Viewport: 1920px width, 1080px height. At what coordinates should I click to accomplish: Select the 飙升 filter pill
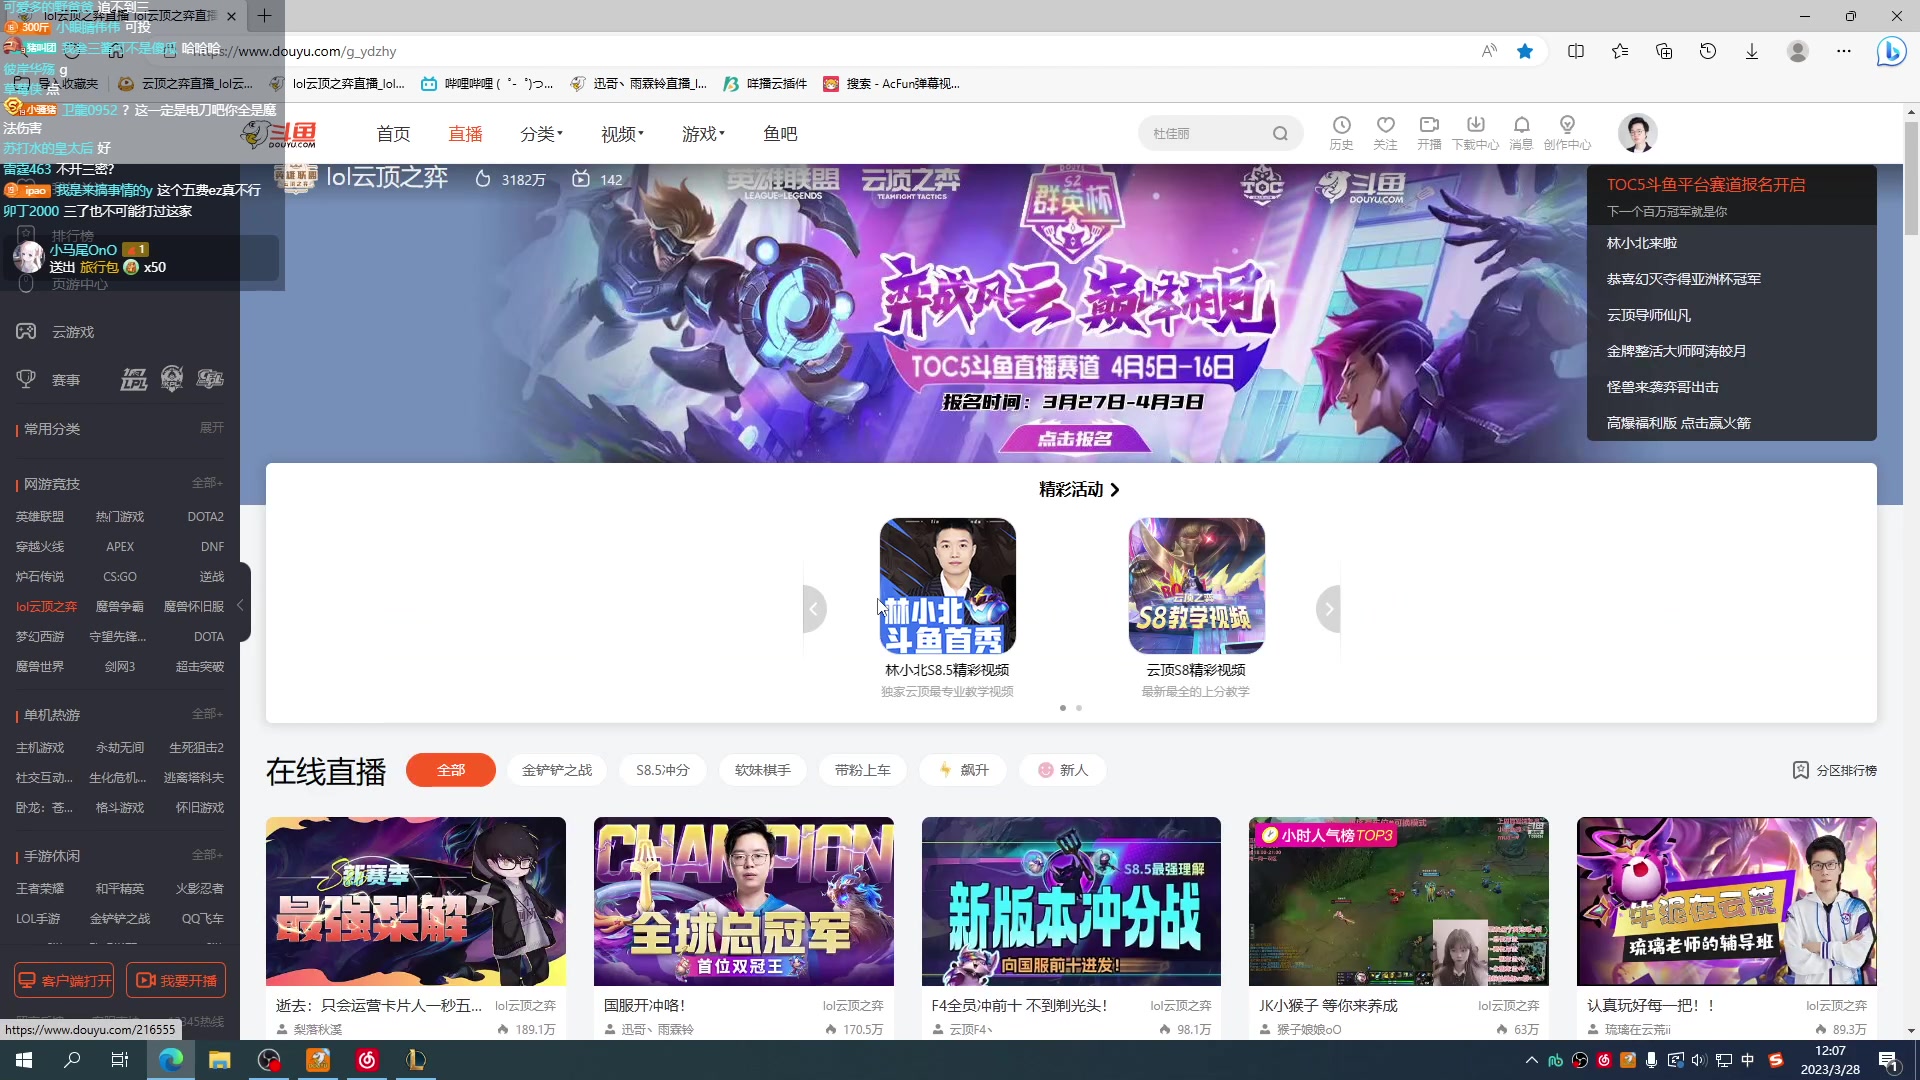964,770
